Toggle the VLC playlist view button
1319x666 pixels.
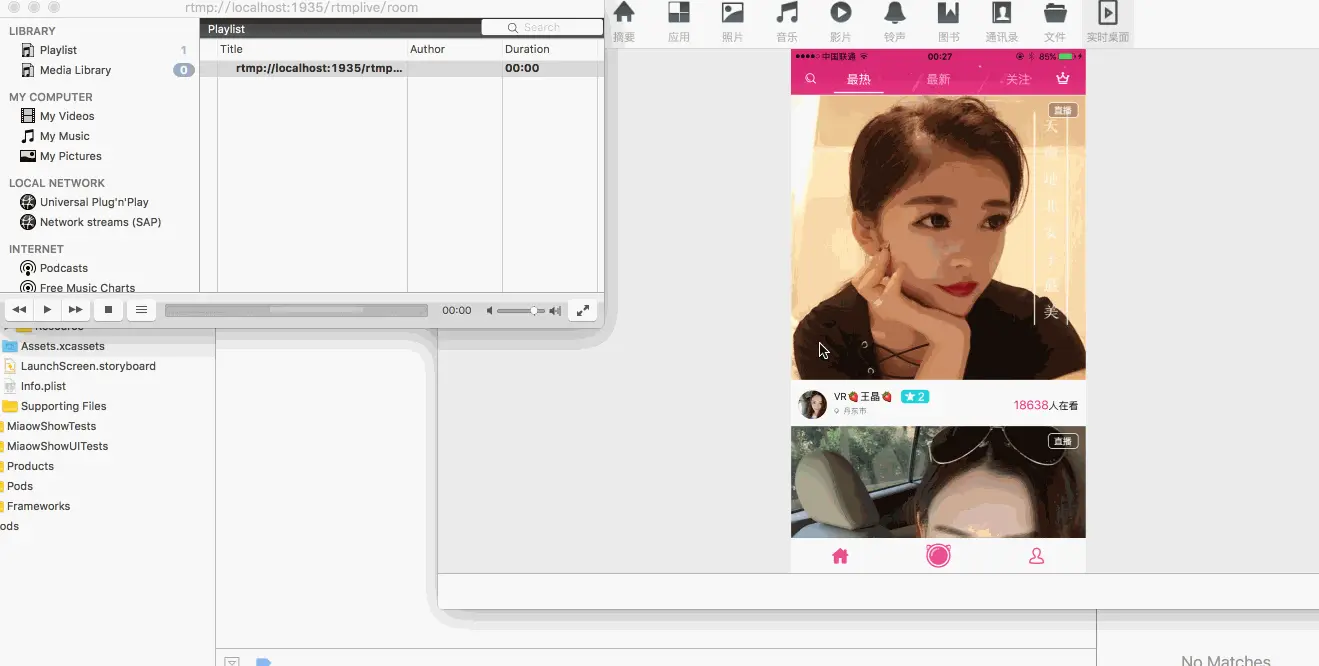click(141, 310)
